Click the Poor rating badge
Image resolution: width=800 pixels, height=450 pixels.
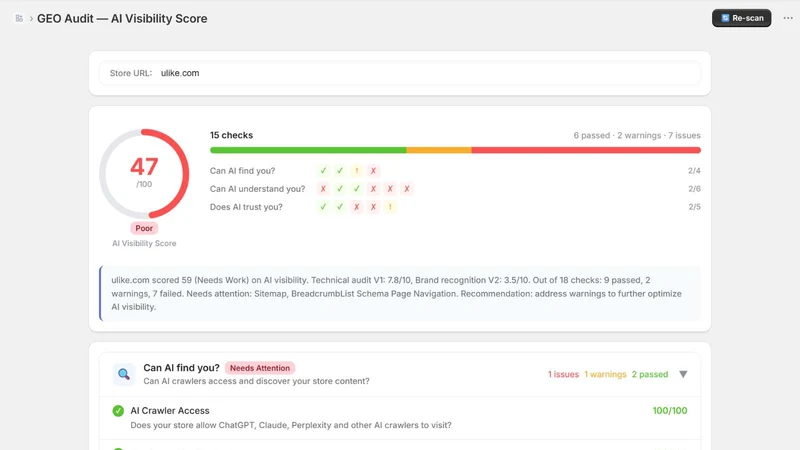point(144,228)
